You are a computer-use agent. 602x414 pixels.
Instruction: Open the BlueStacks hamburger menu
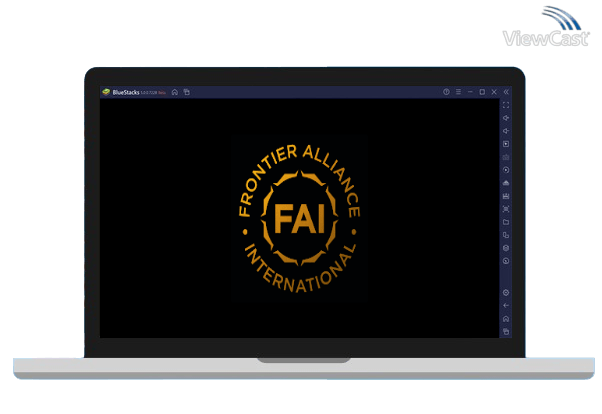pyautogui.click(x=458, y=92)
